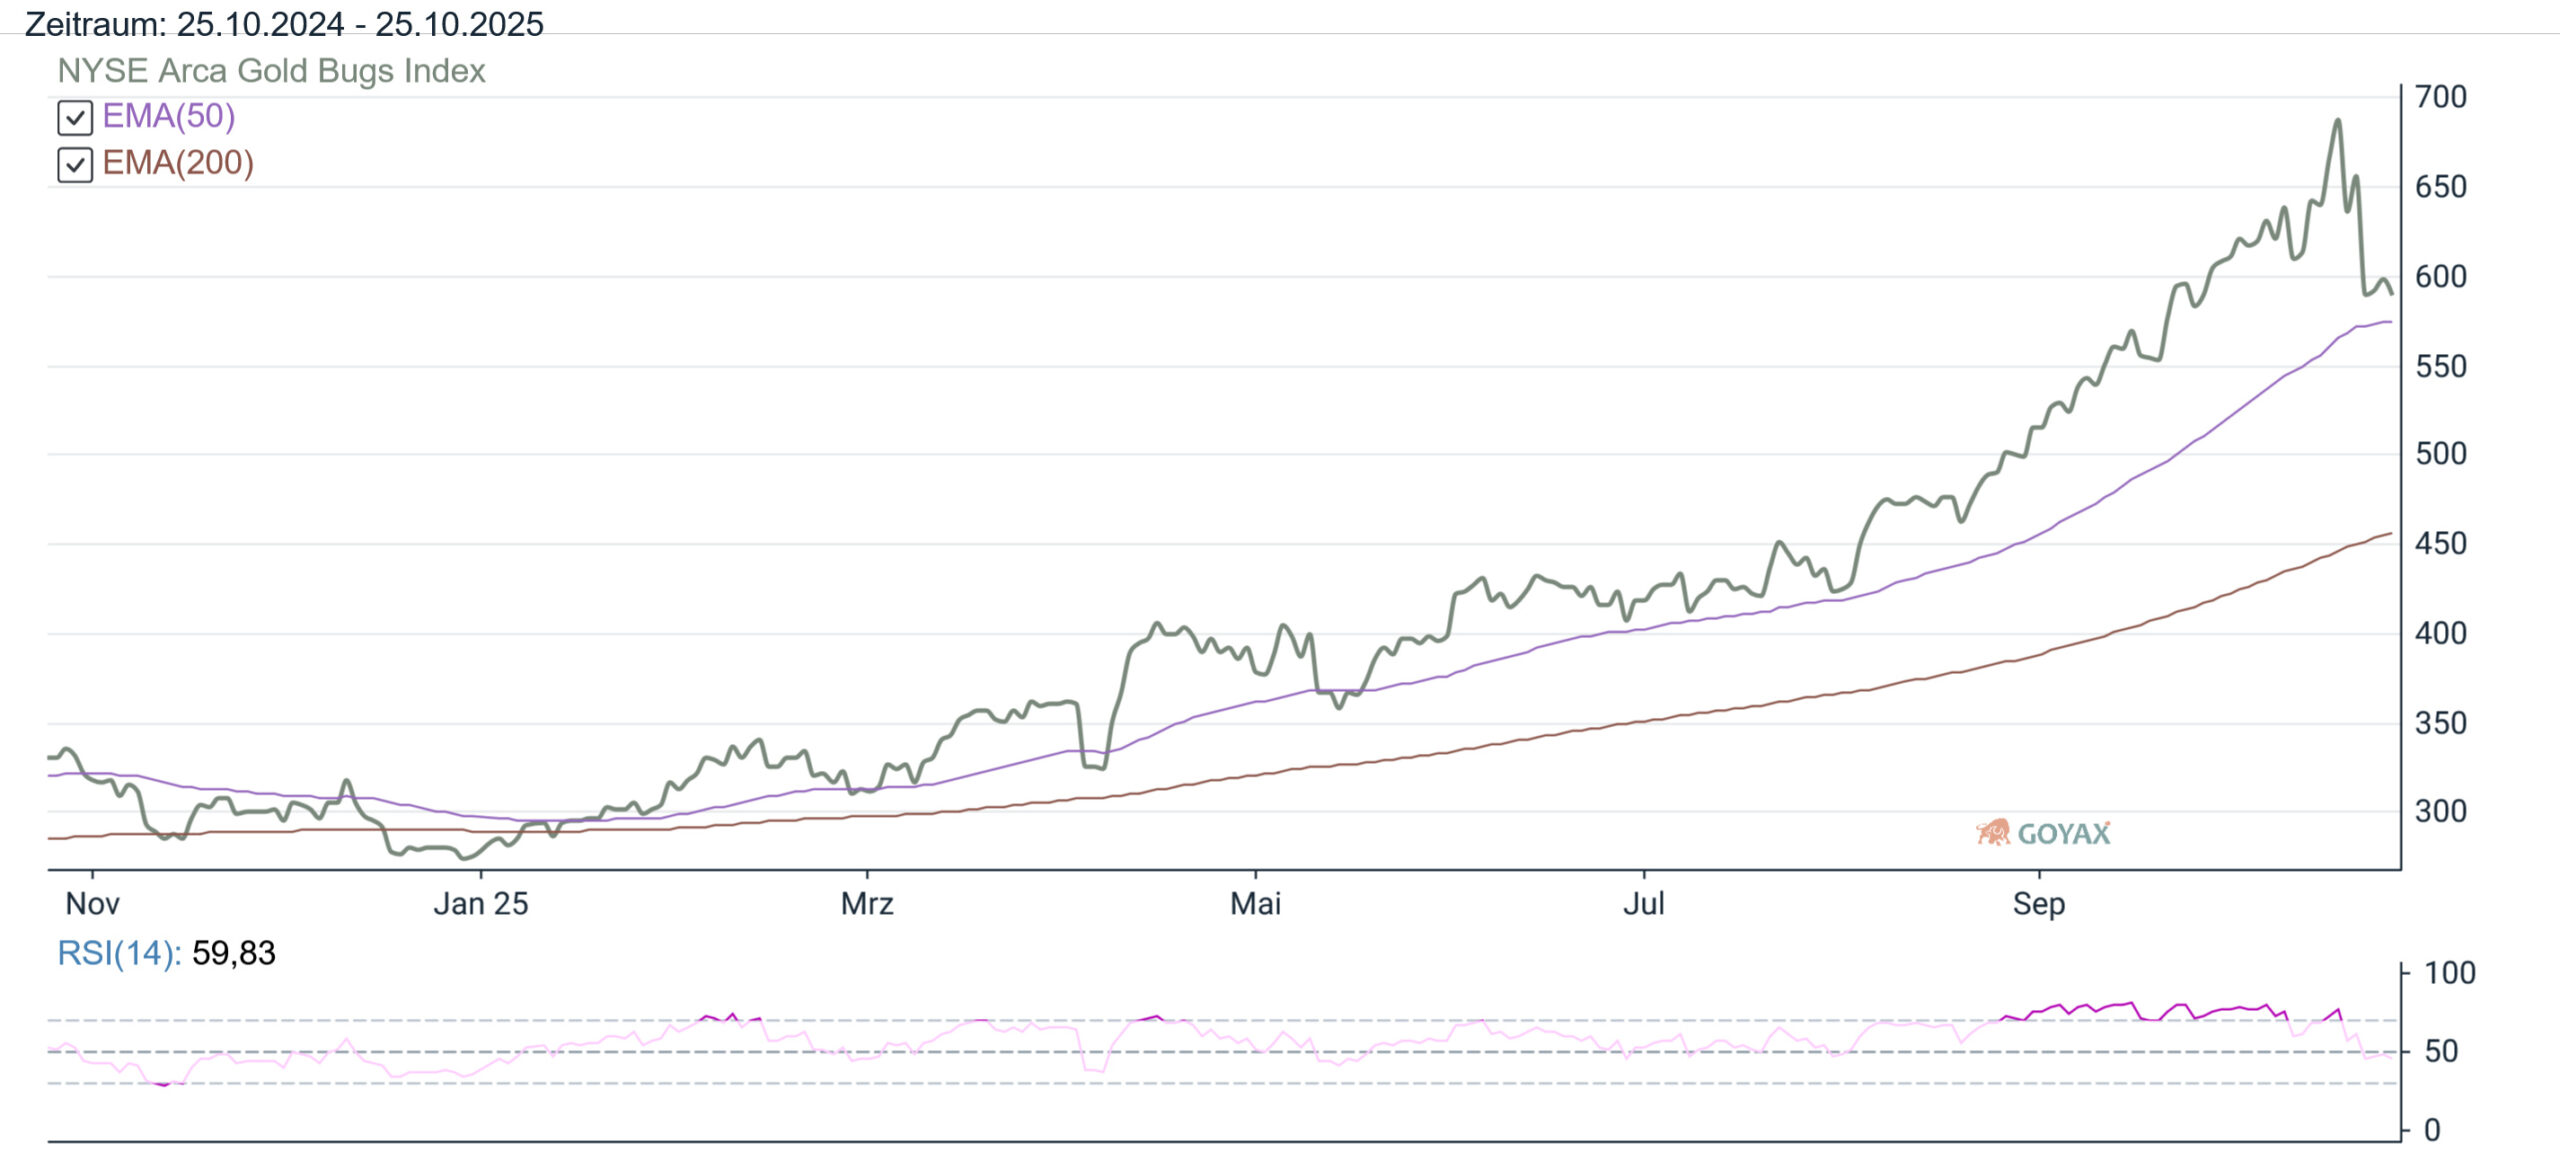Click the Jan 25 axis label

point(480,904)
